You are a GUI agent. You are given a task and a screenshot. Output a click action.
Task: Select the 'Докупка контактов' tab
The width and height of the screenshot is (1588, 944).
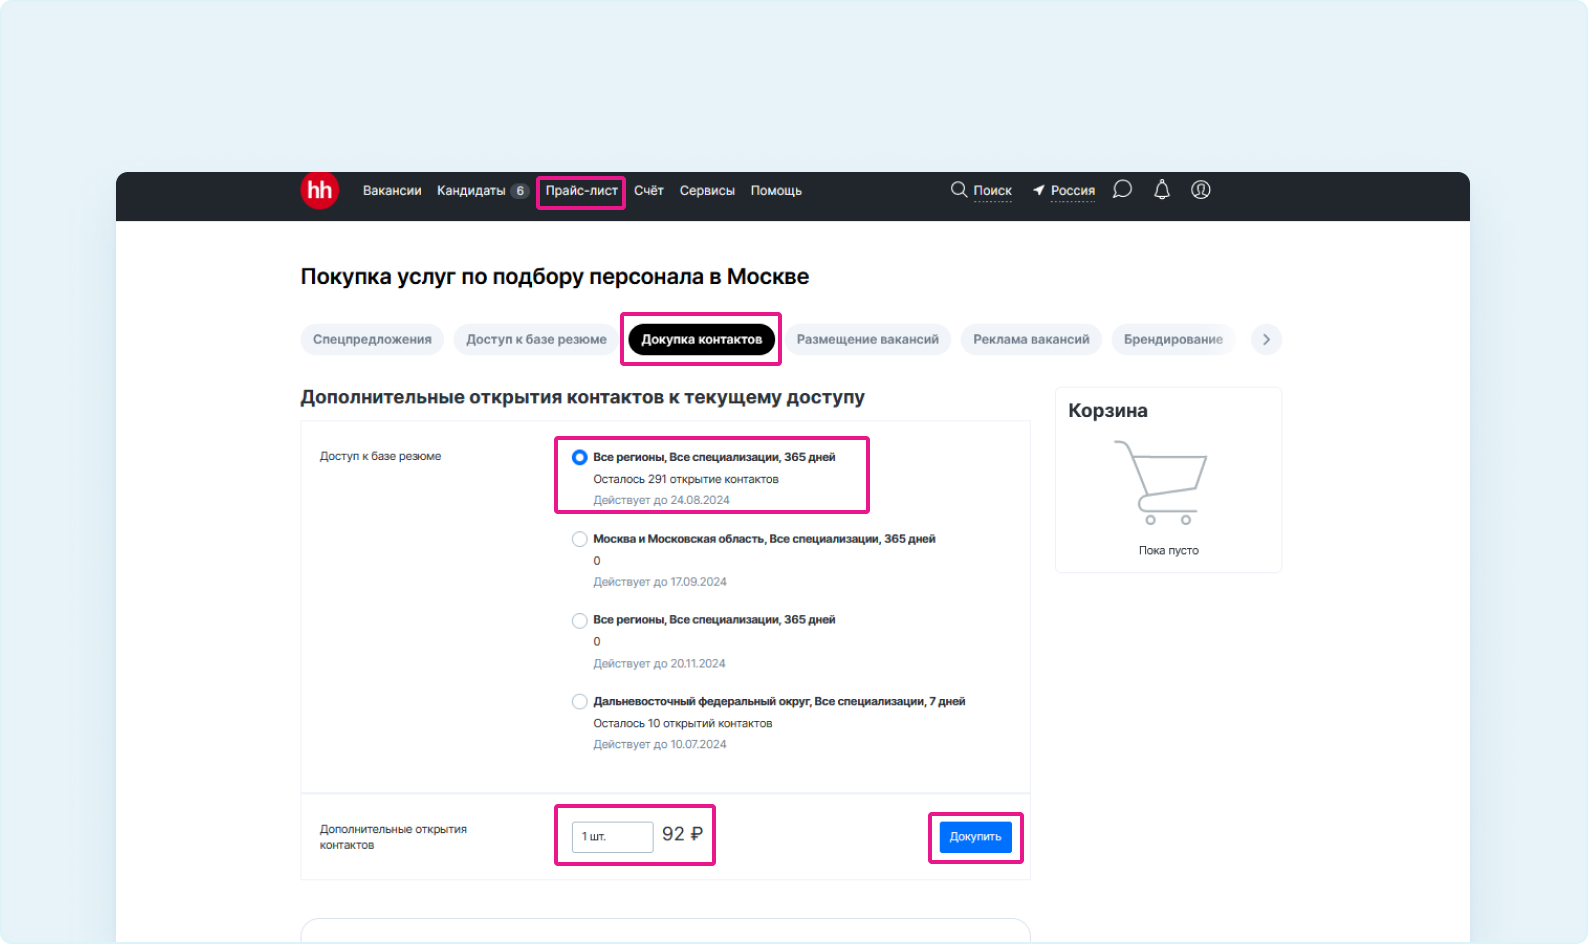[x=701, y=340]
